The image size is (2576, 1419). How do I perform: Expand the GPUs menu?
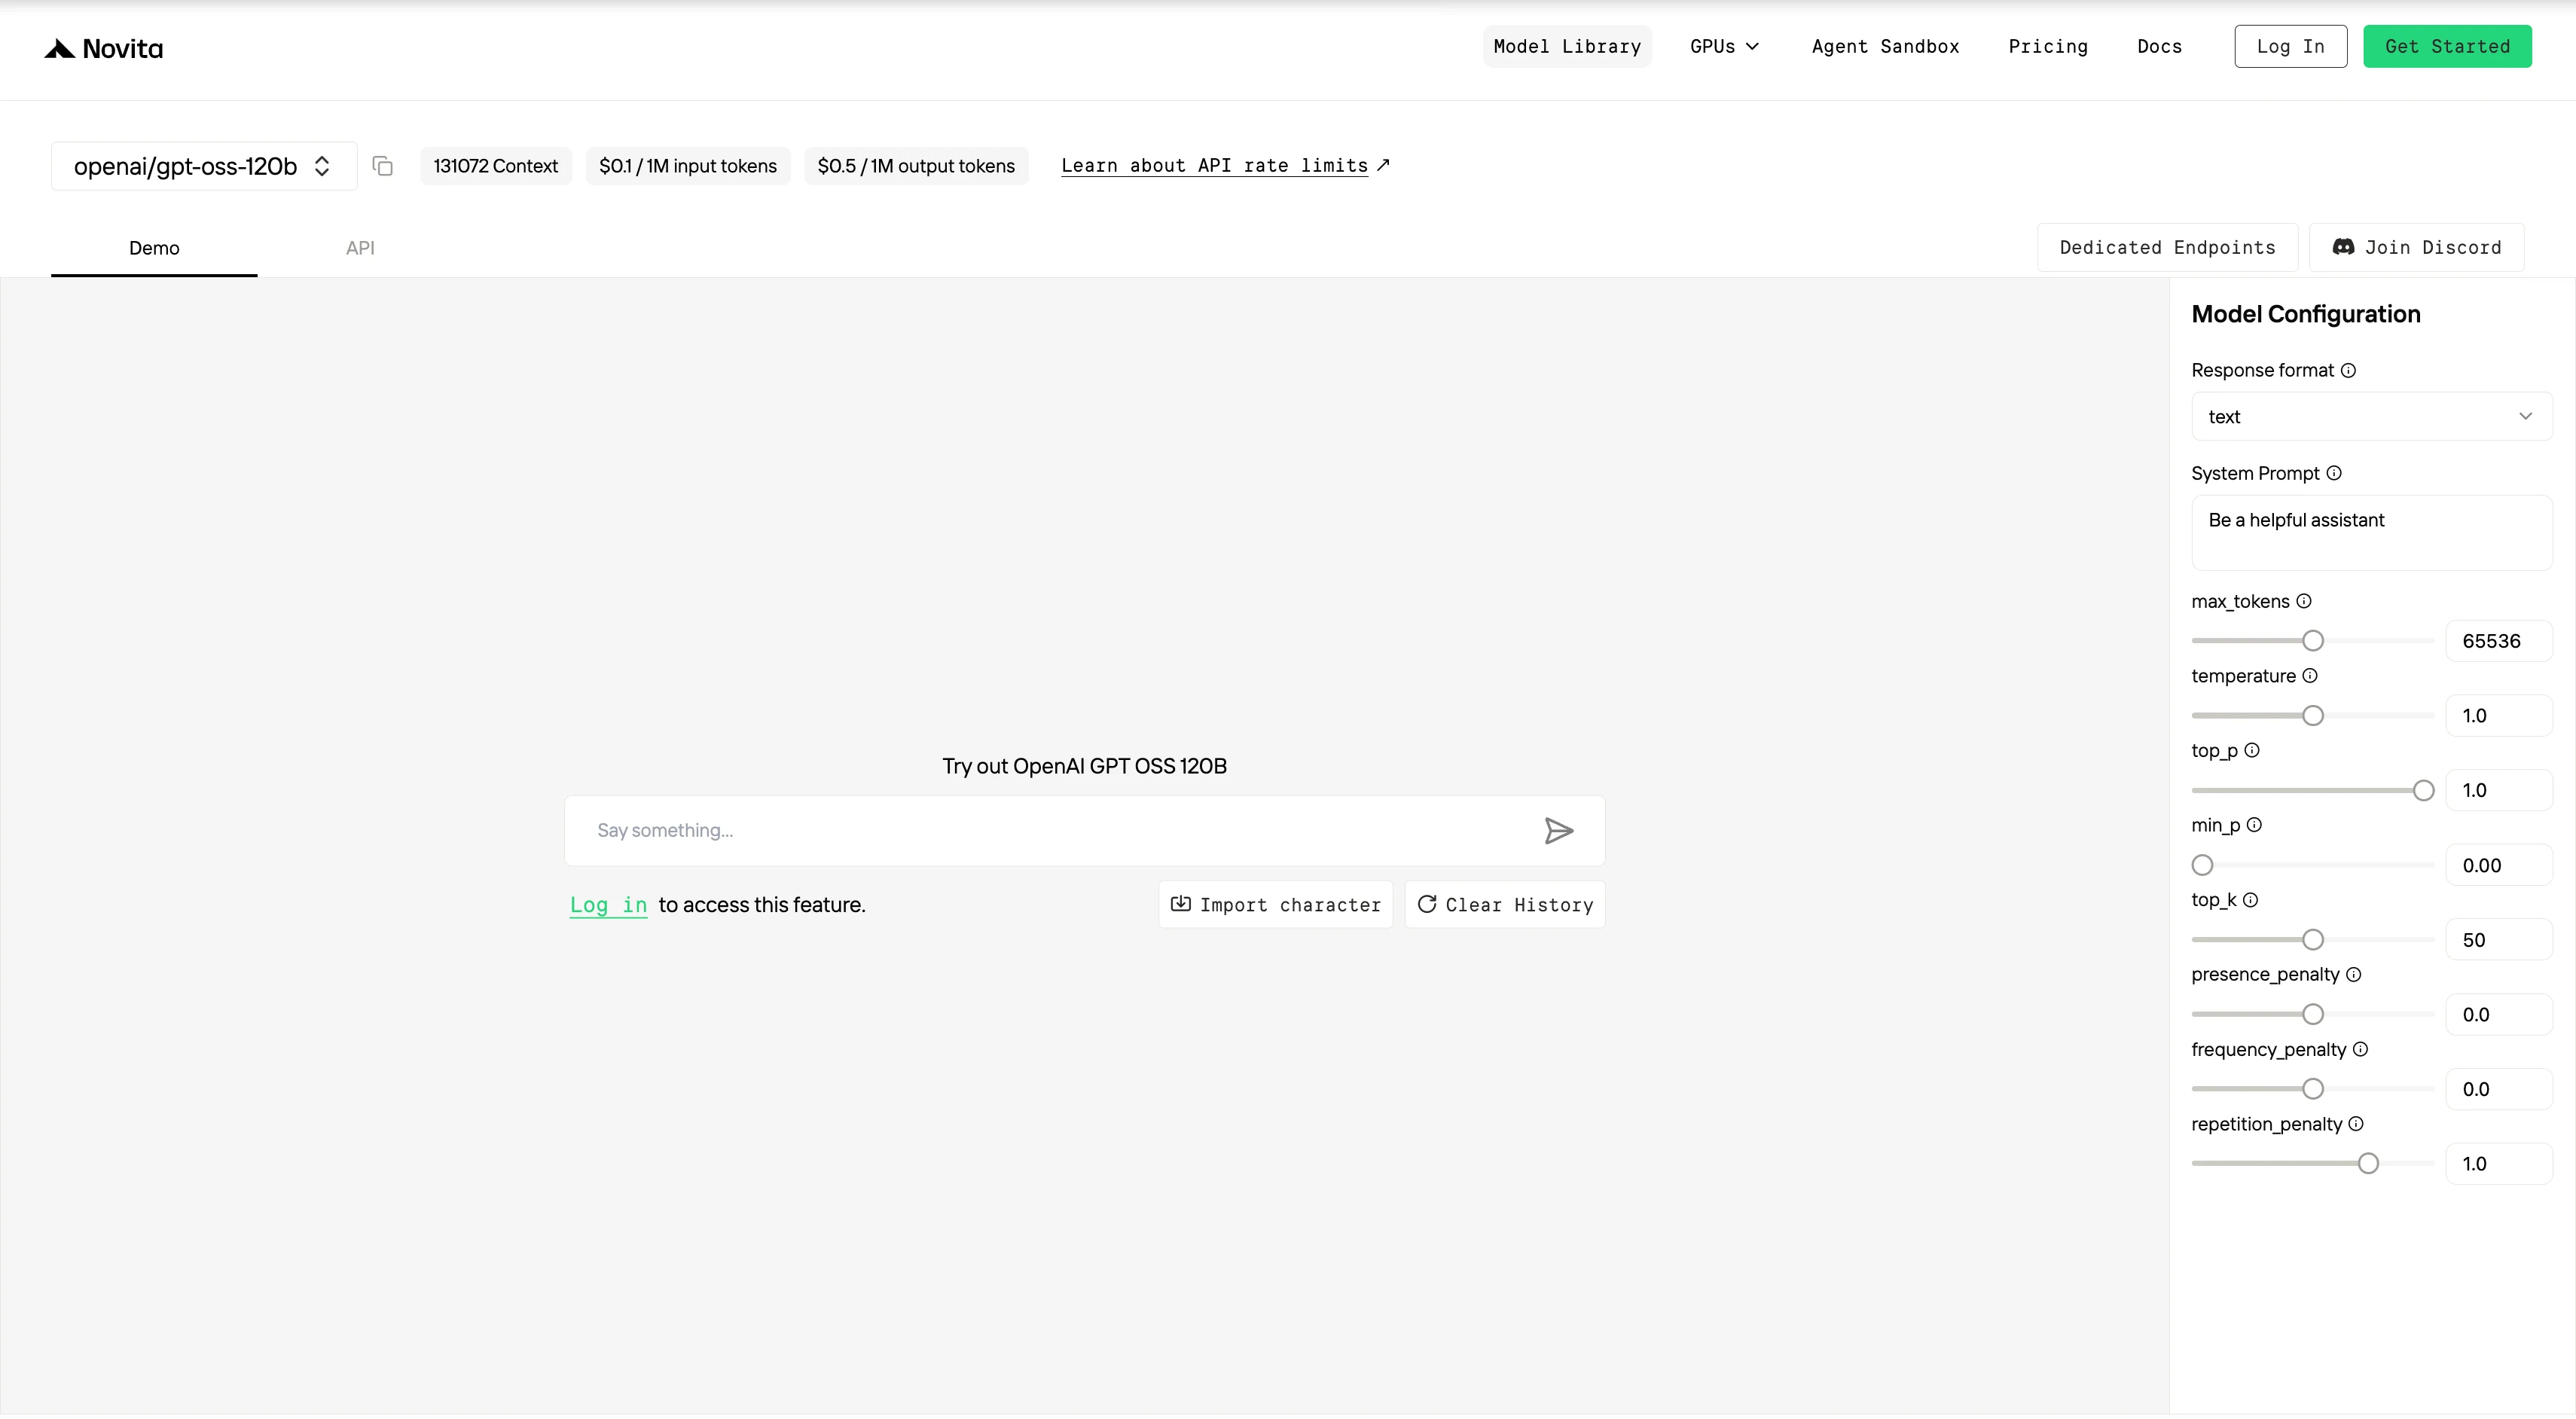tap(1724, 47)
